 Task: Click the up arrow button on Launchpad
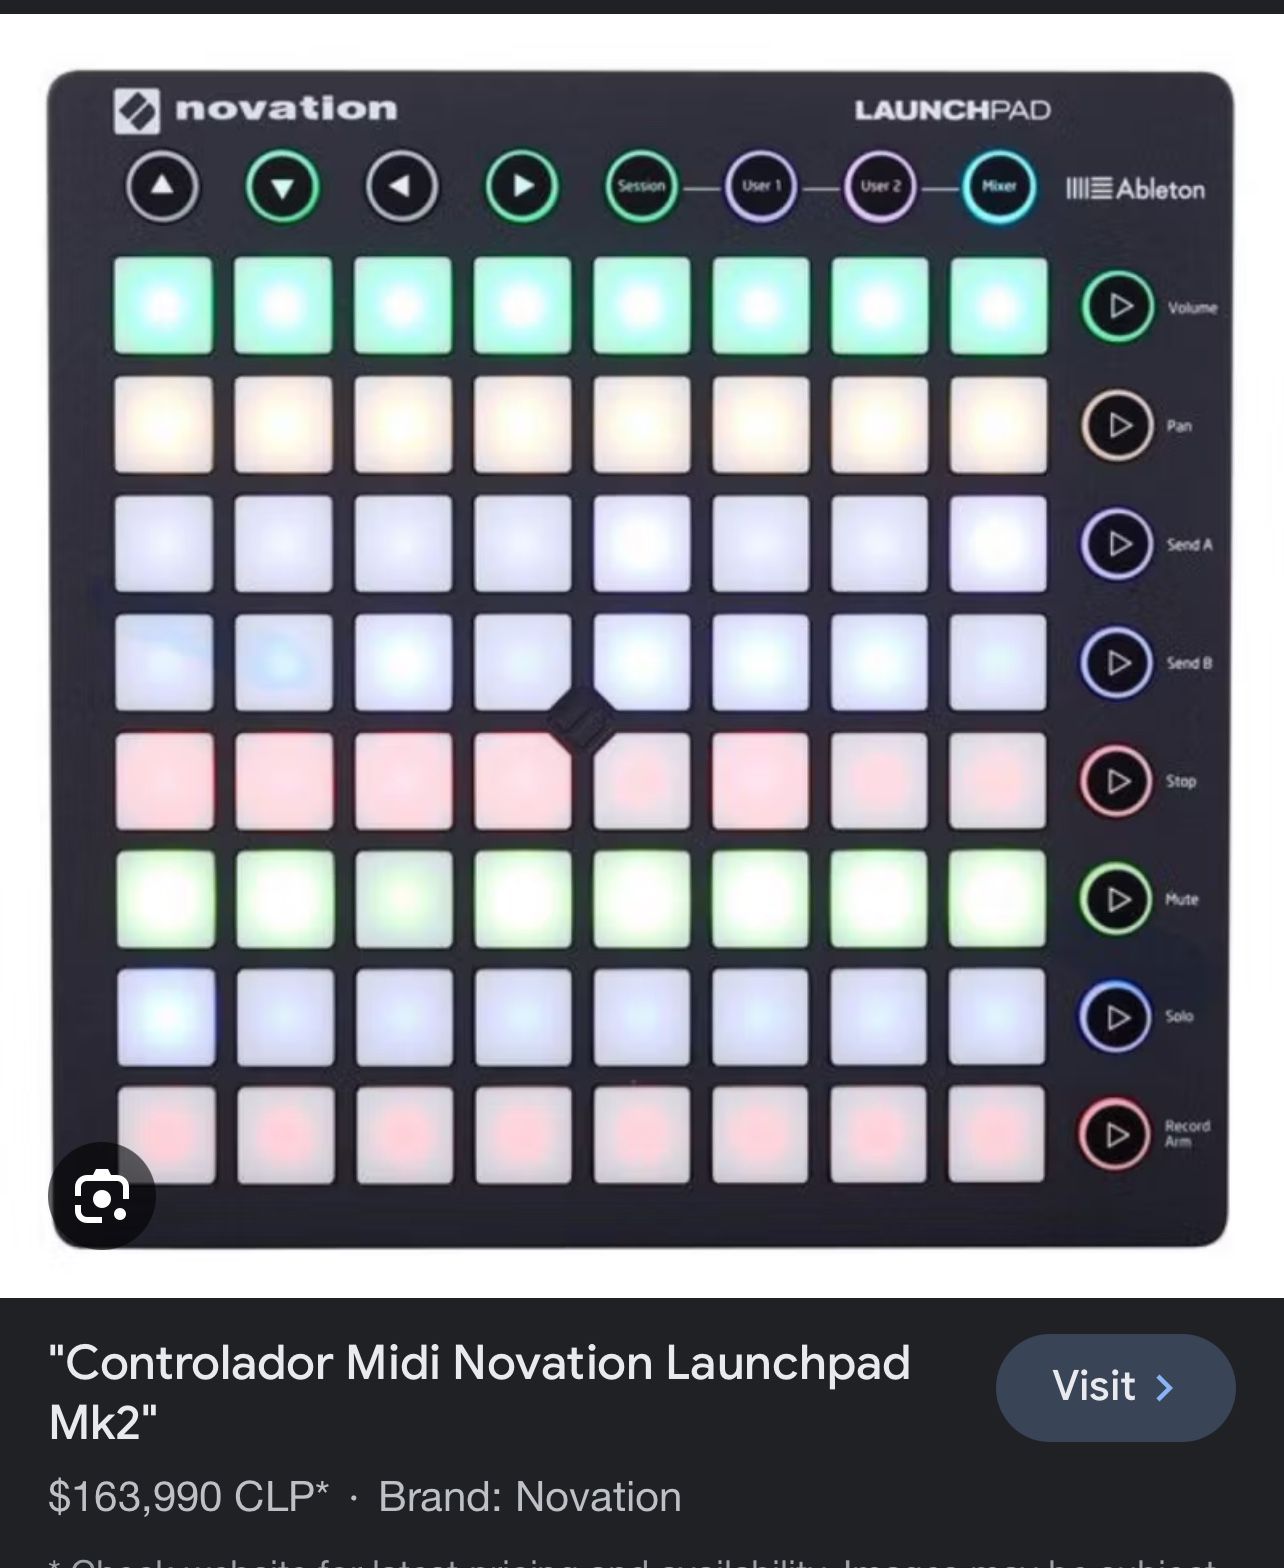162,186
